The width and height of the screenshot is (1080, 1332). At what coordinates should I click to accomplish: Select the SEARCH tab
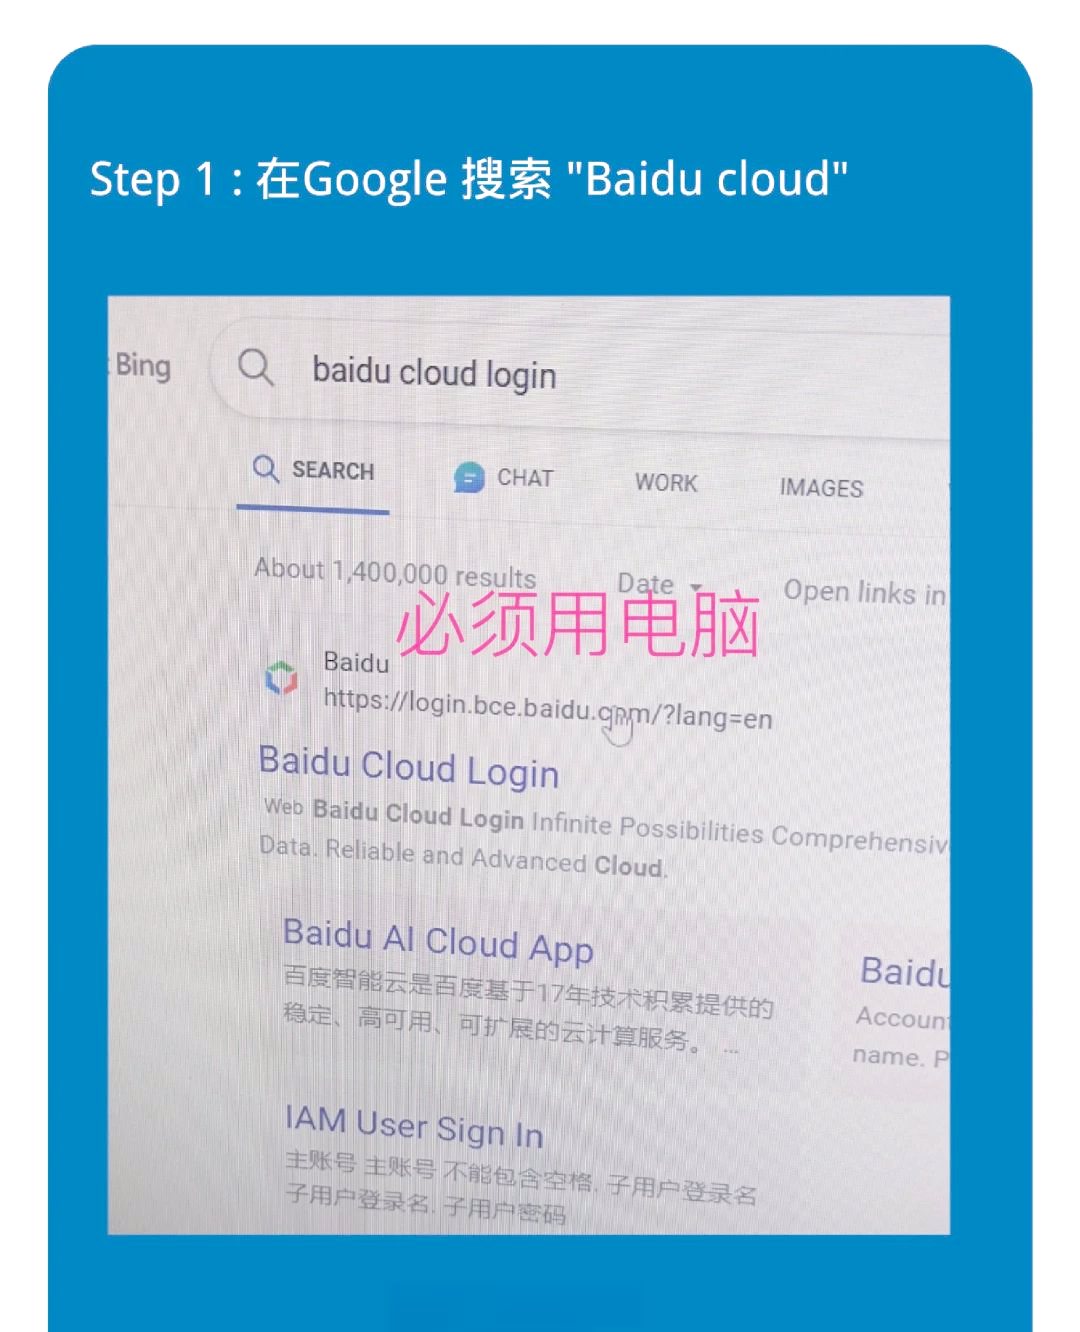pyautogui.click(x=315, y=470)
